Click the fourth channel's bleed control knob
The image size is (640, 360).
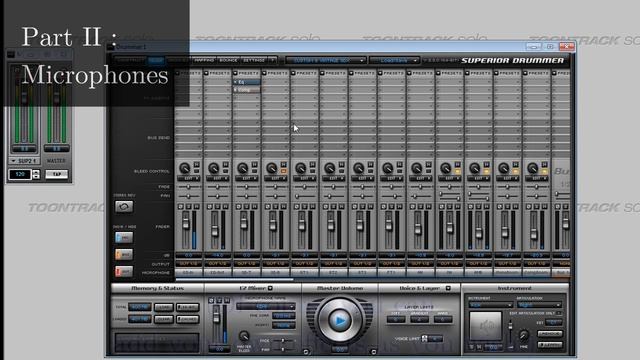pyautogui.click(x=271, y=168)
